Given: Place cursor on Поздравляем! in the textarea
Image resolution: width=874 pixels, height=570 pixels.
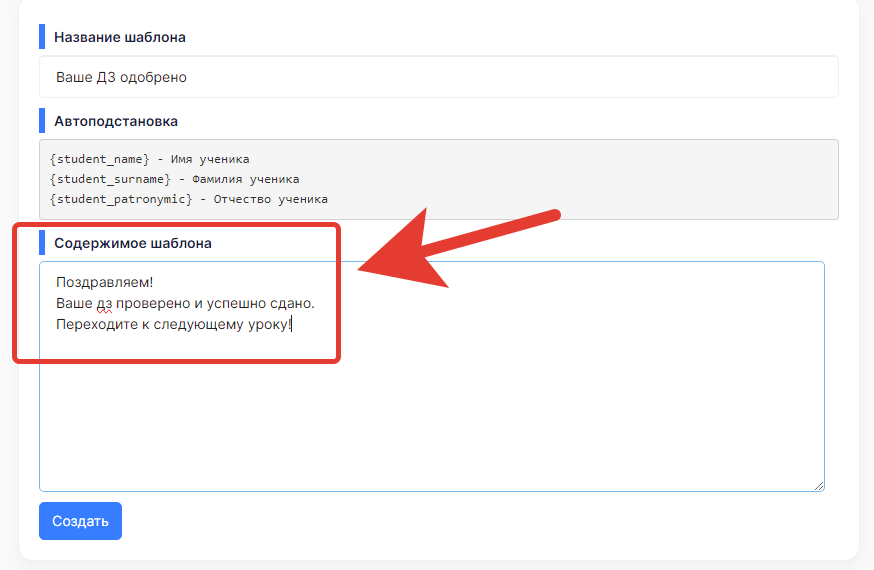Looking at the screenshot, I should click(97, 282).
